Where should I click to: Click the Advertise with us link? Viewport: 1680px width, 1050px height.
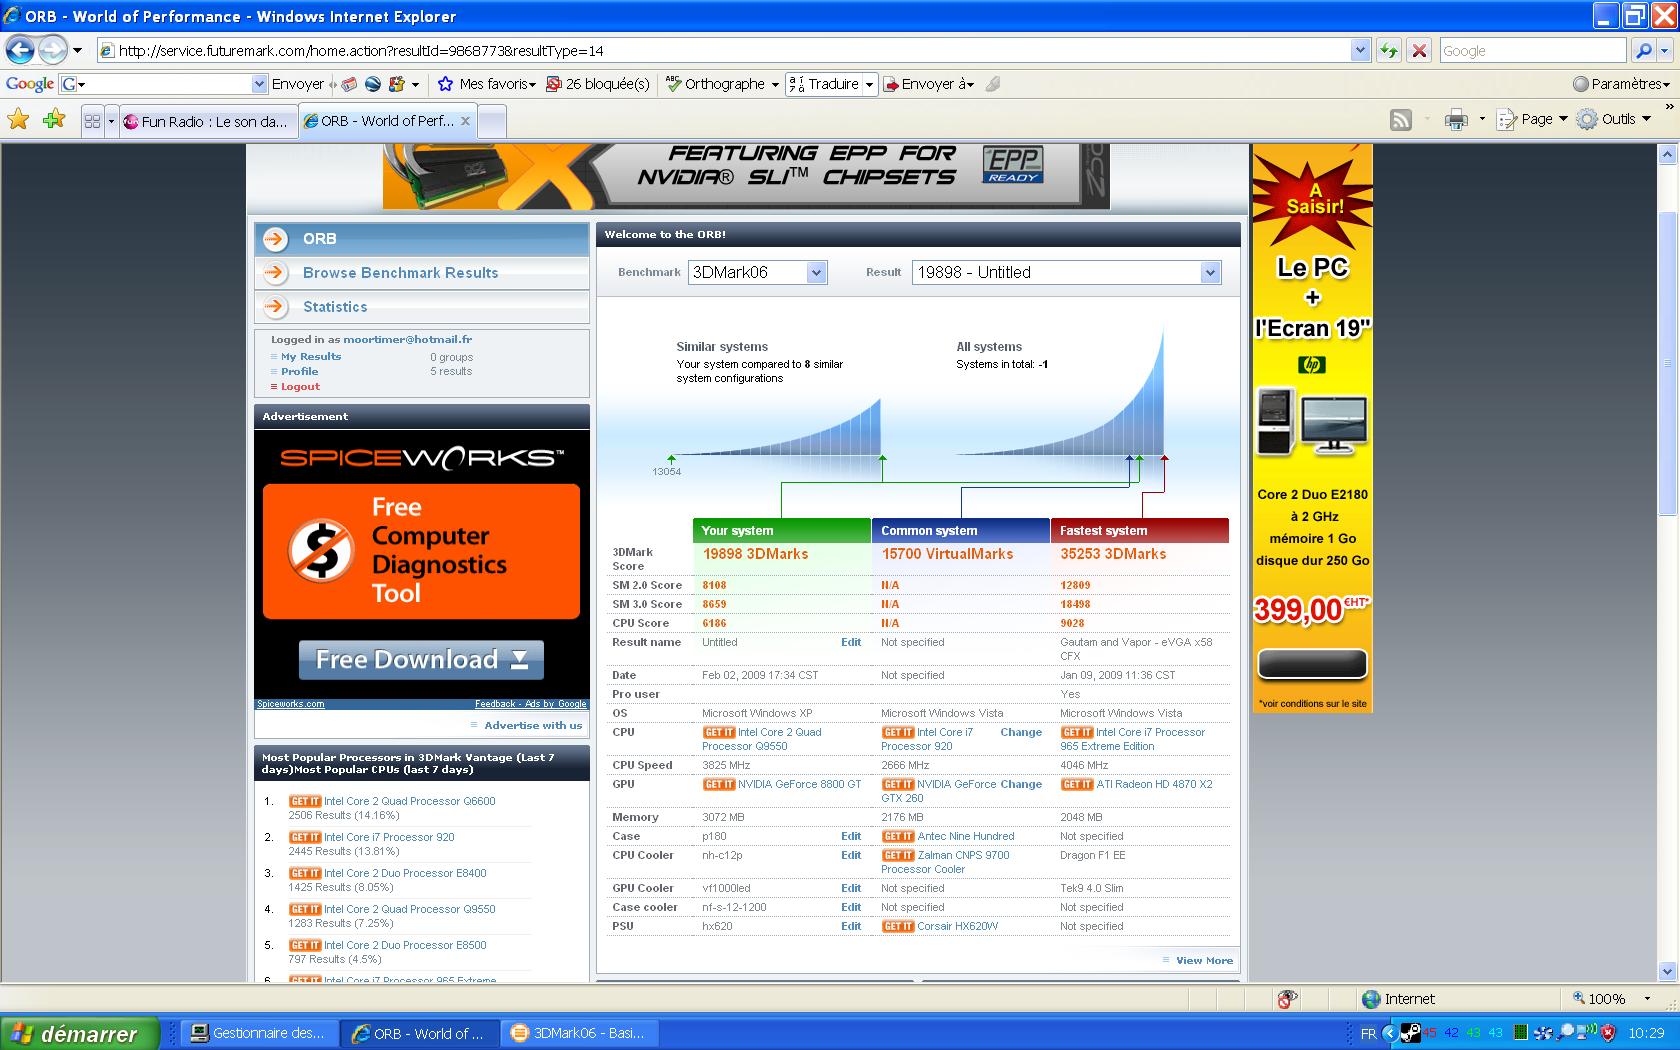533,725
